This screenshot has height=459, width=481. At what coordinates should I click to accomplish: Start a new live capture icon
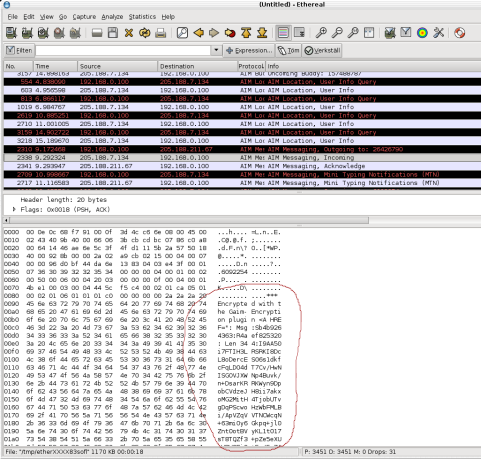point(43,33)
